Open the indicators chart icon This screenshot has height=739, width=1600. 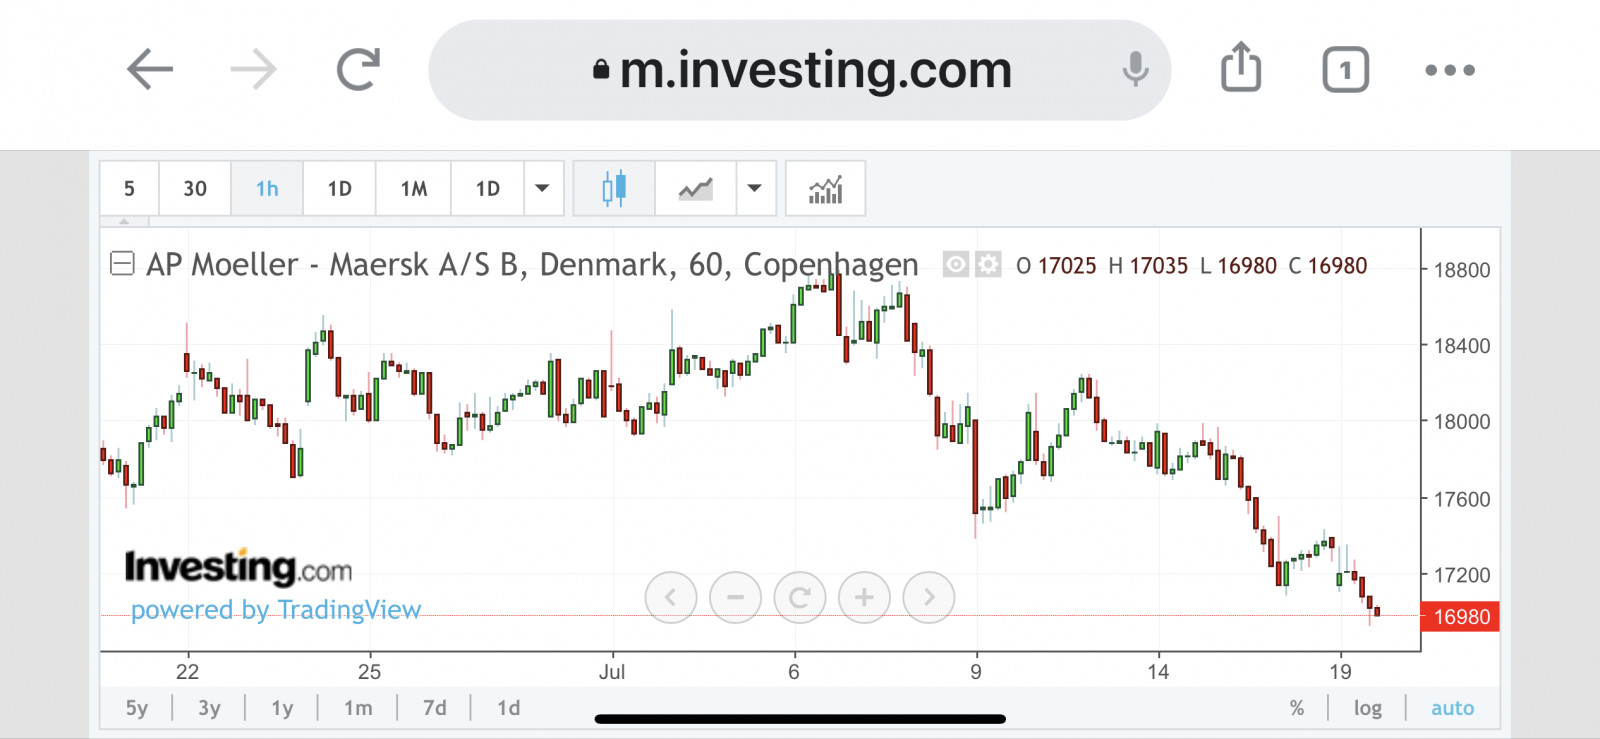coord(825,188)
